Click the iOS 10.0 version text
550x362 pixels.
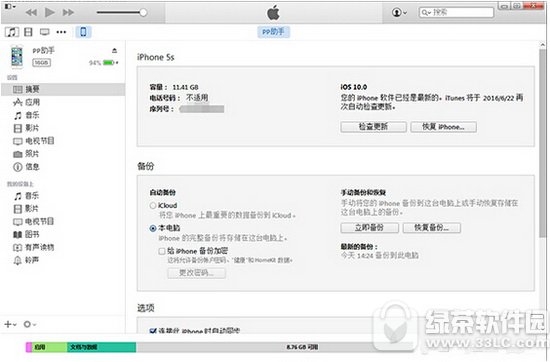point(354,87)
